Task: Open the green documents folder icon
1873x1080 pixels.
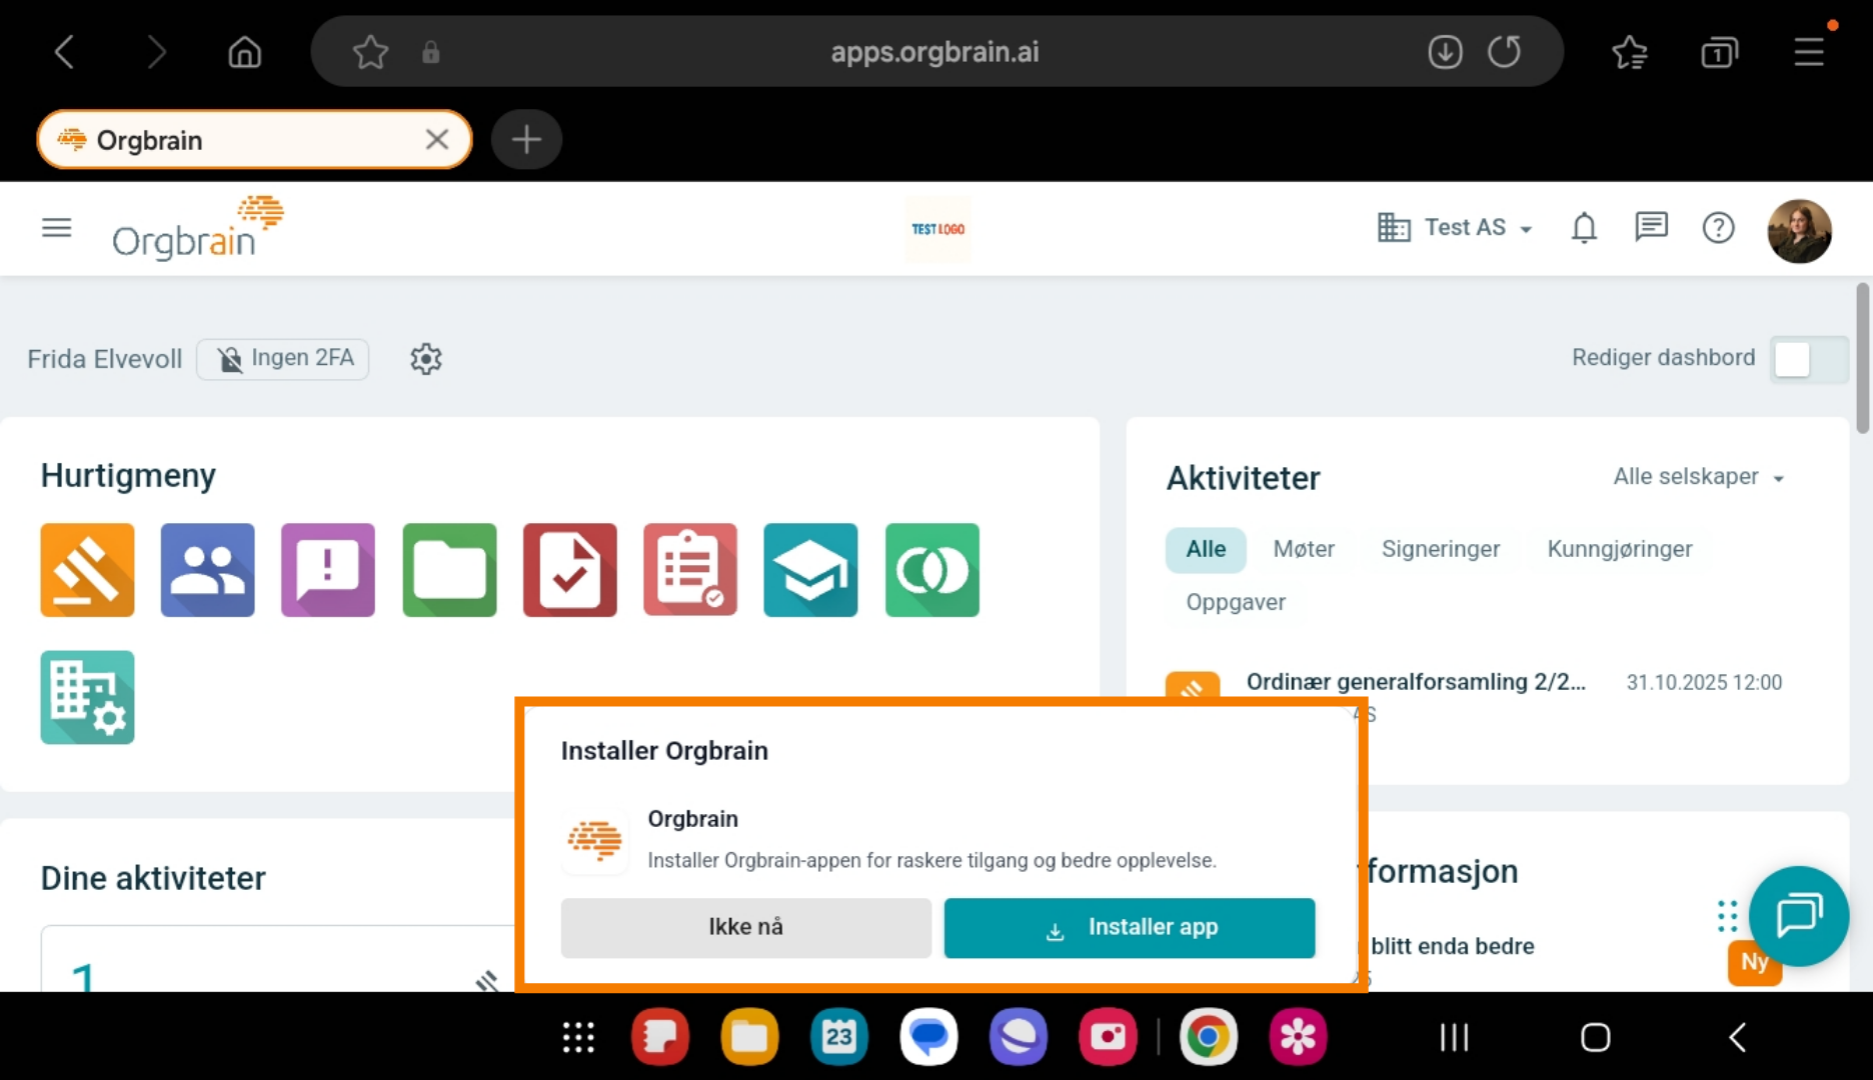Action: click(449, 570)
